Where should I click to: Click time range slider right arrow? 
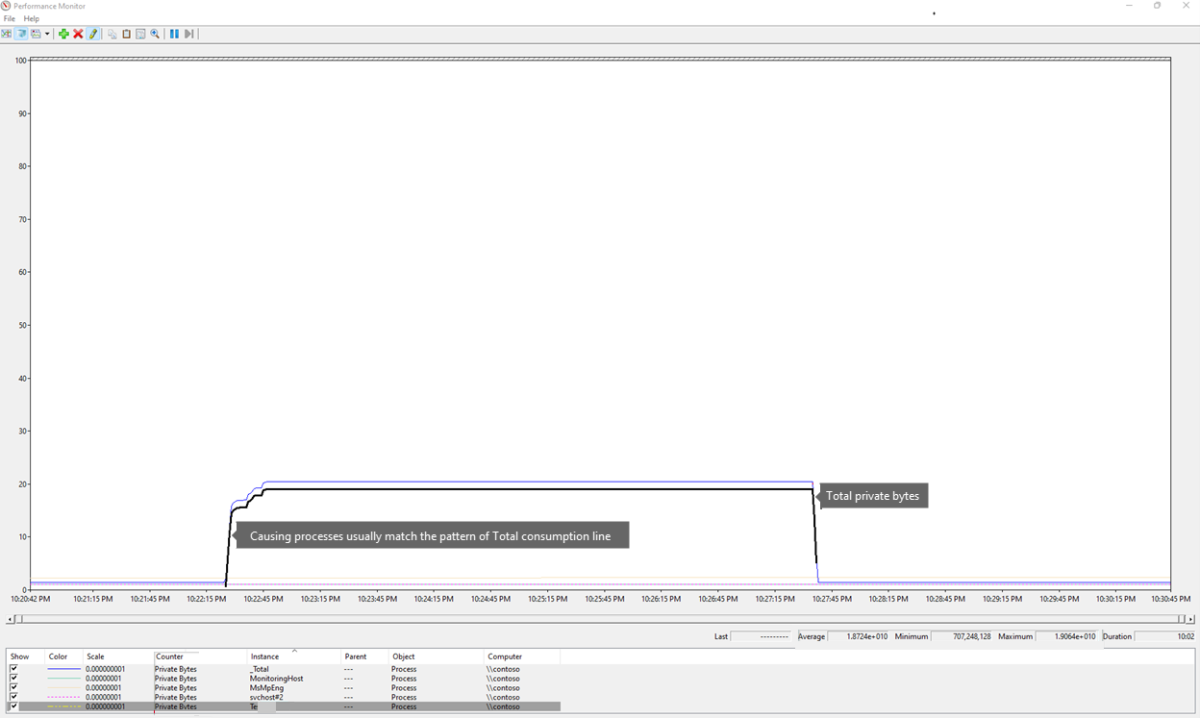[x=1190, y=619]
